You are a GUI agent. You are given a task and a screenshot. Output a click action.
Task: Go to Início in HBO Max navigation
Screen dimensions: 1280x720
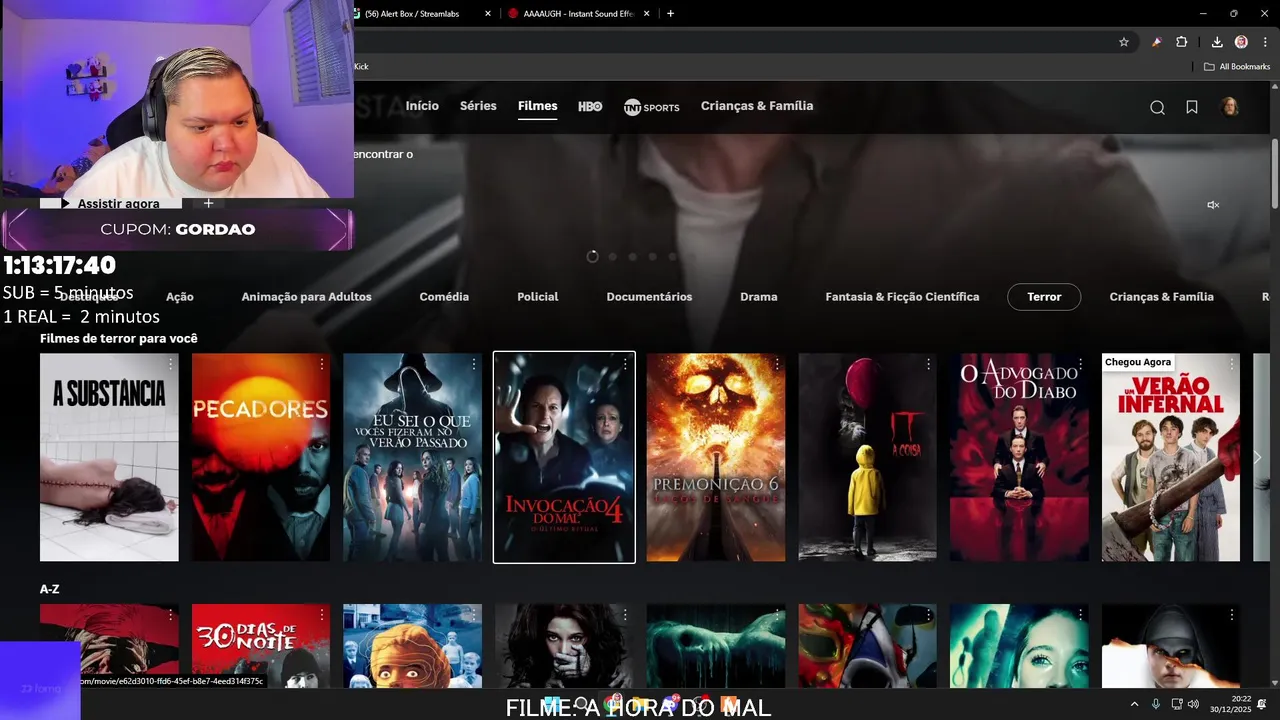pos(422,106)
